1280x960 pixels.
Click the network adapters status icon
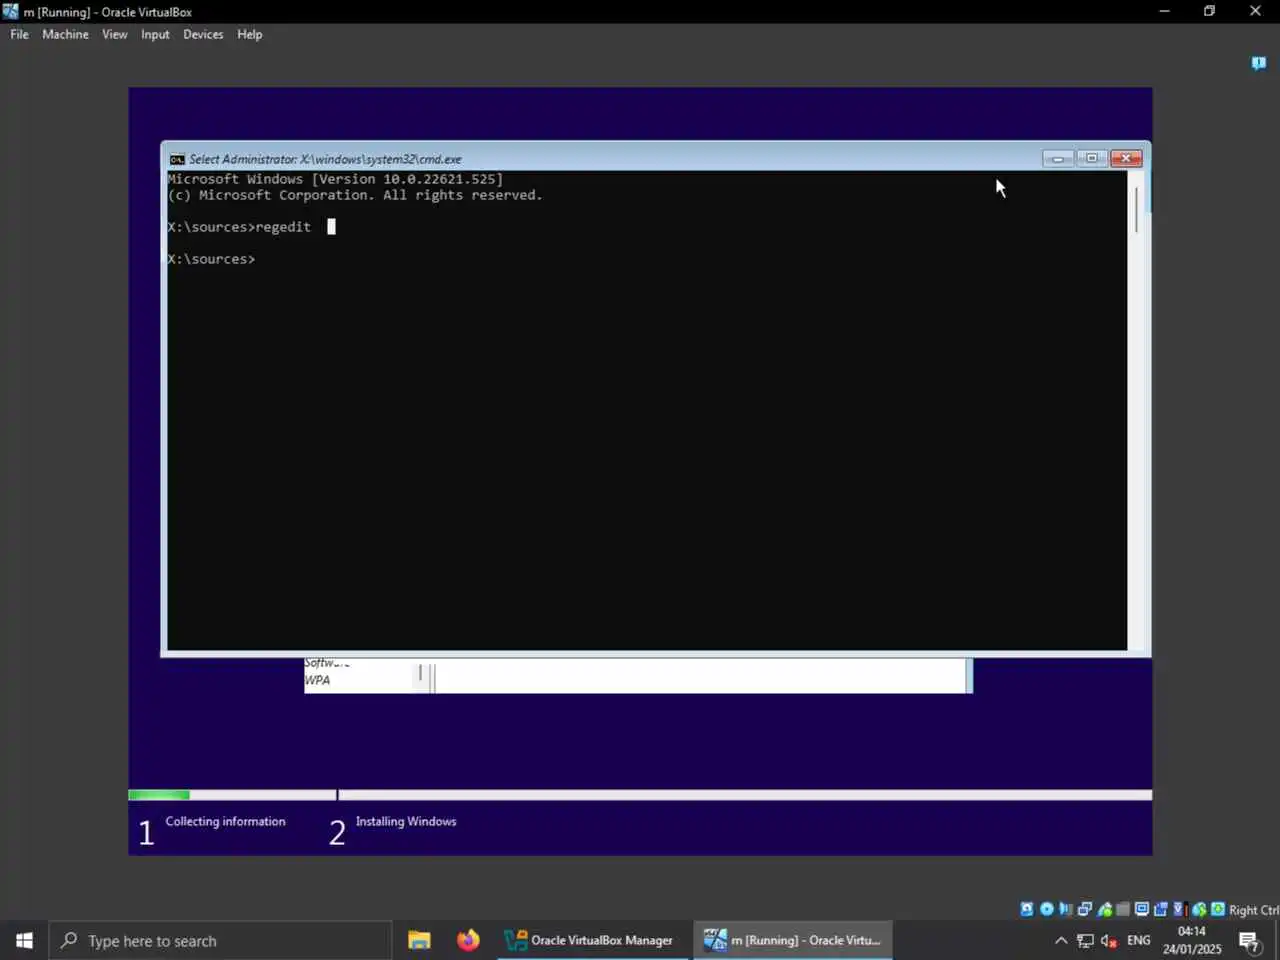pos(1085,909)
